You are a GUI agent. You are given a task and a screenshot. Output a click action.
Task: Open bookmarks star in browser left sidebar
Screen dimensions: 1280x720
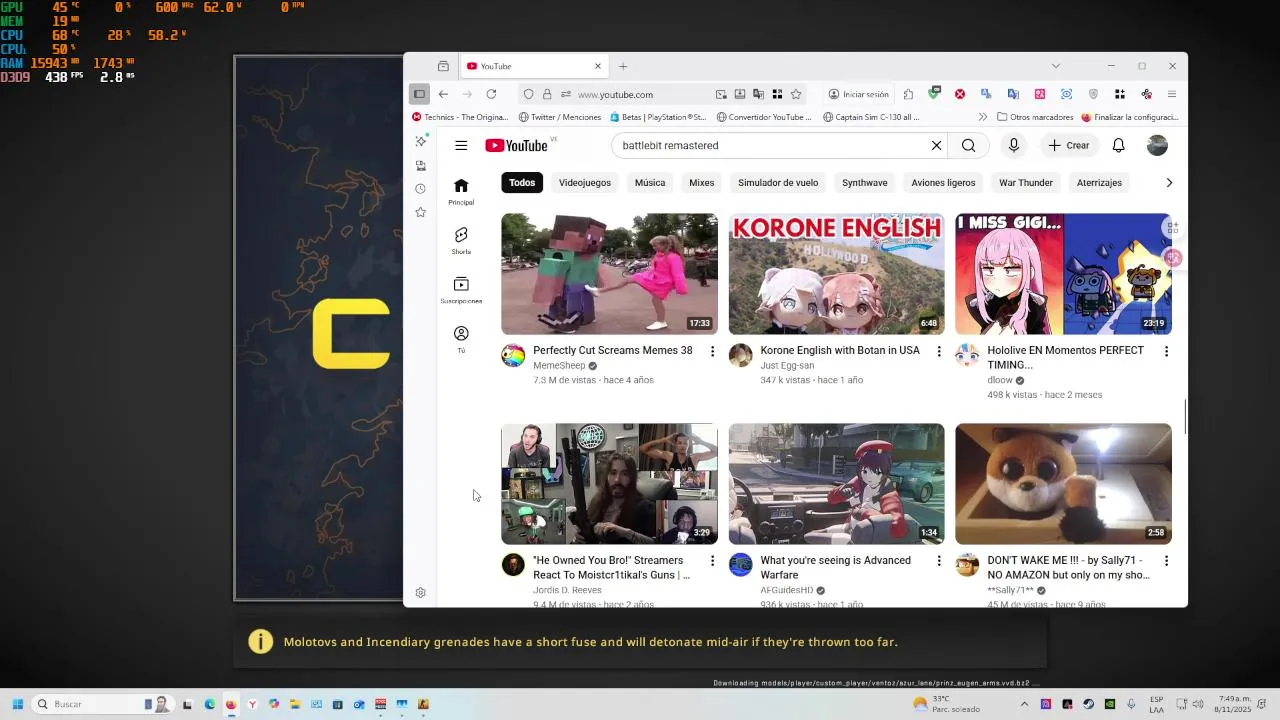click(420, 212)
